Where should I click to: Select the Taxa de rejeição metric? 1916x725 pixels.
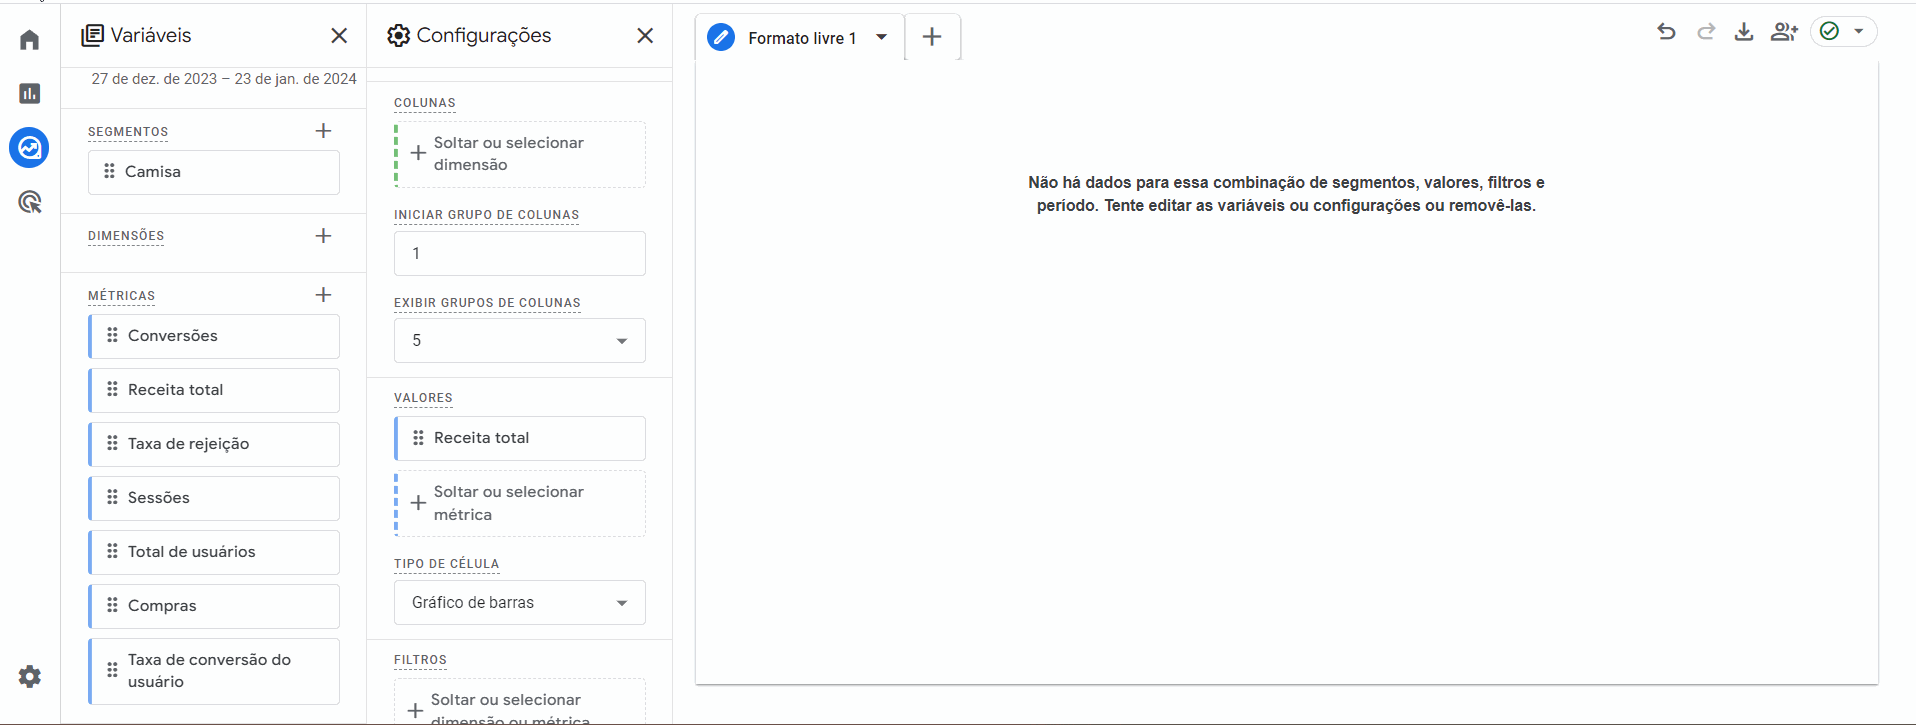click(x=214, y=444)
